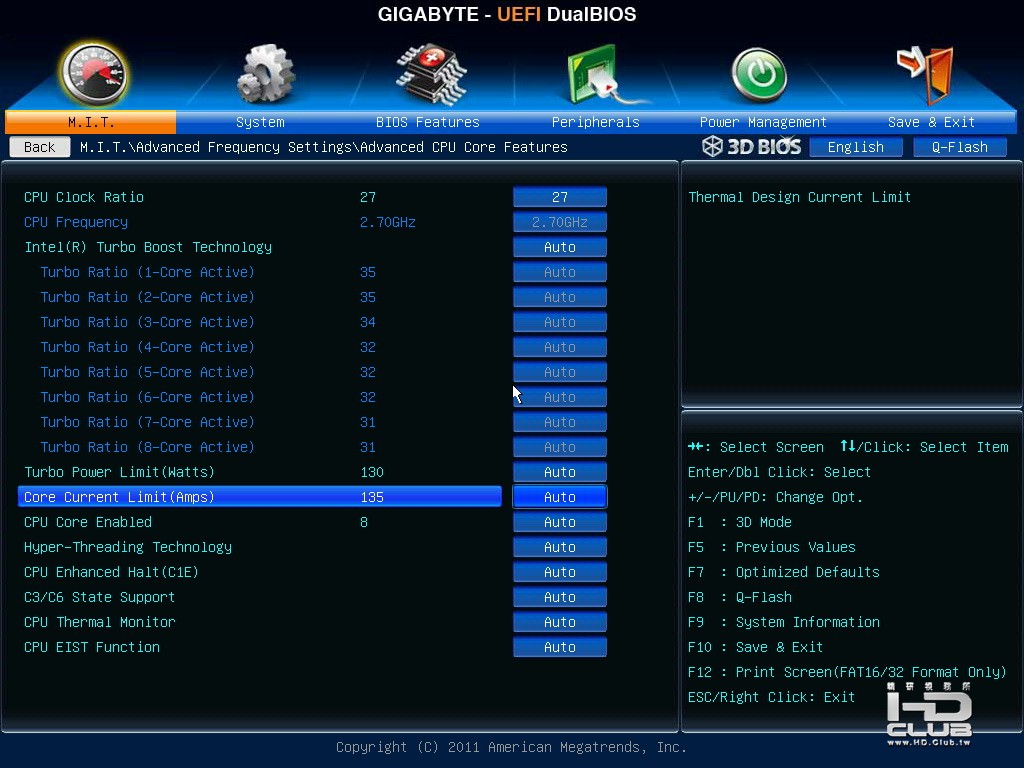Click the M.I.T. speedometer gauge icon
The image size is (1024, 768).
click(x=93, y=74)
